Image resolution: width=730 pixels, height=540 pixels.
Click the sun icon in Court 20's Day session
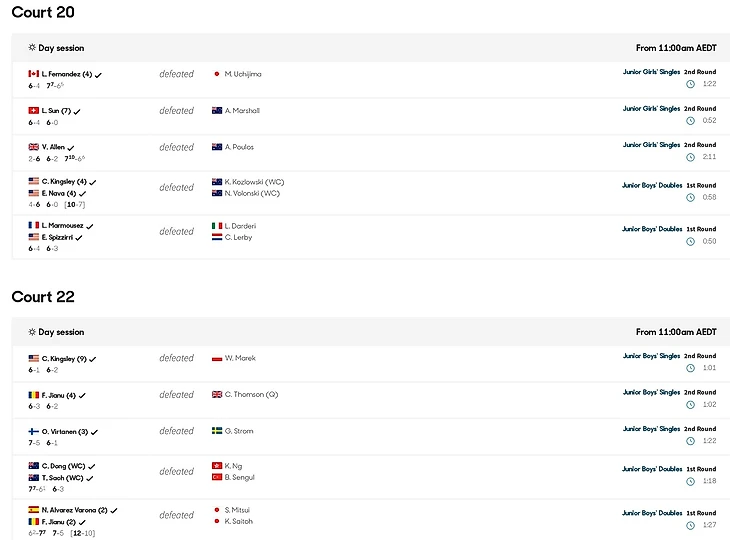tap(32, 48)
